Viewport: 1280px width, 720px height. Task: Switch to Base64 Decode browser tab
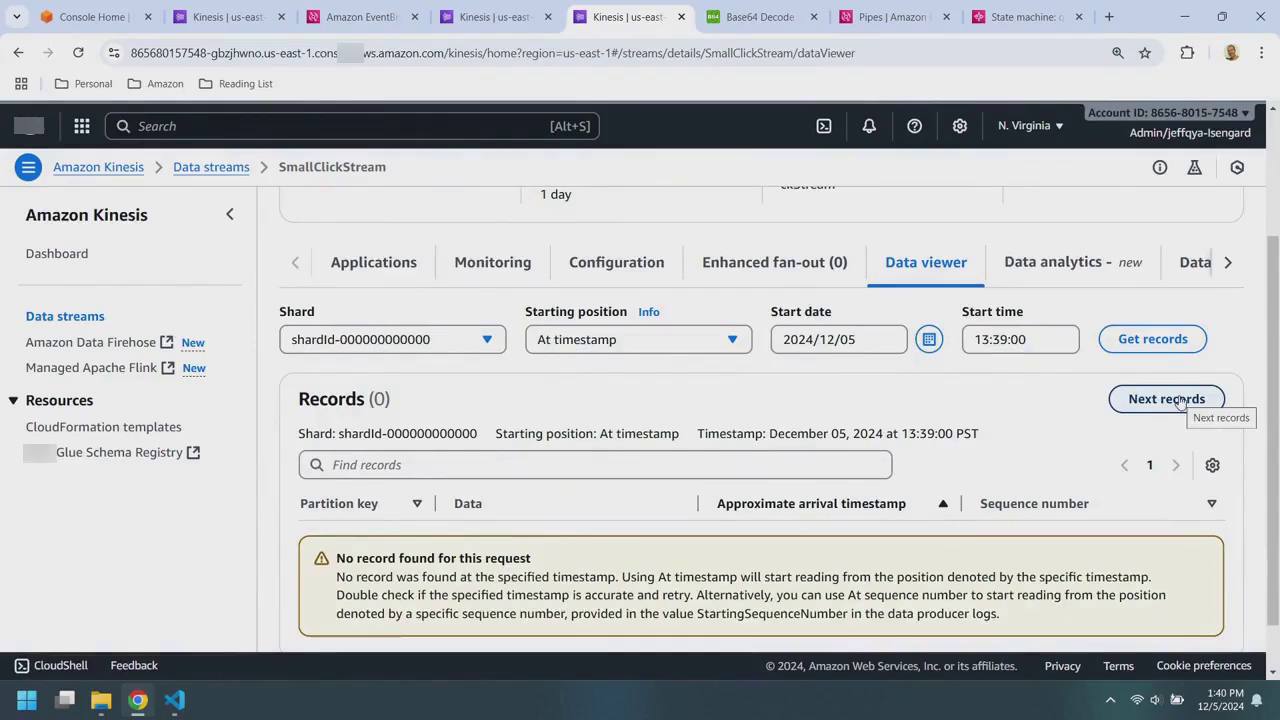point(760,17)
